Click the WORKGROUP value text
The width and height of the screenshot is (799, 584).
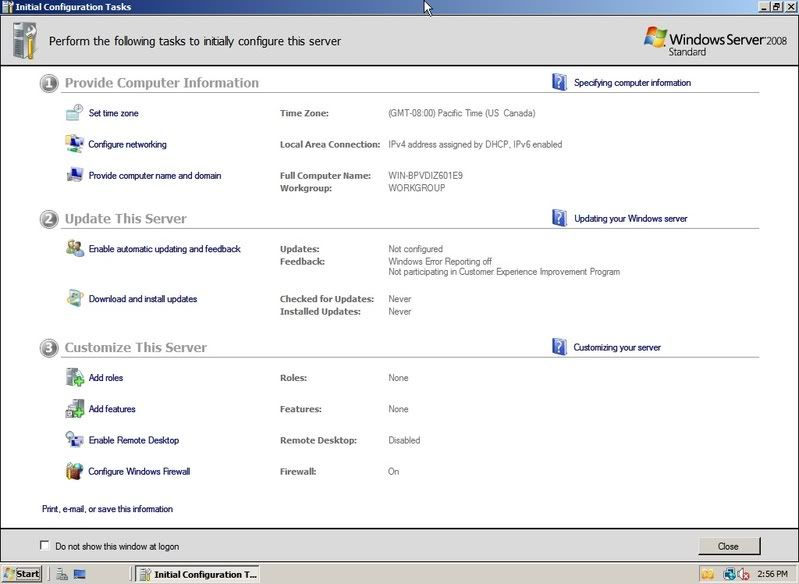click(x=417, y=188)
